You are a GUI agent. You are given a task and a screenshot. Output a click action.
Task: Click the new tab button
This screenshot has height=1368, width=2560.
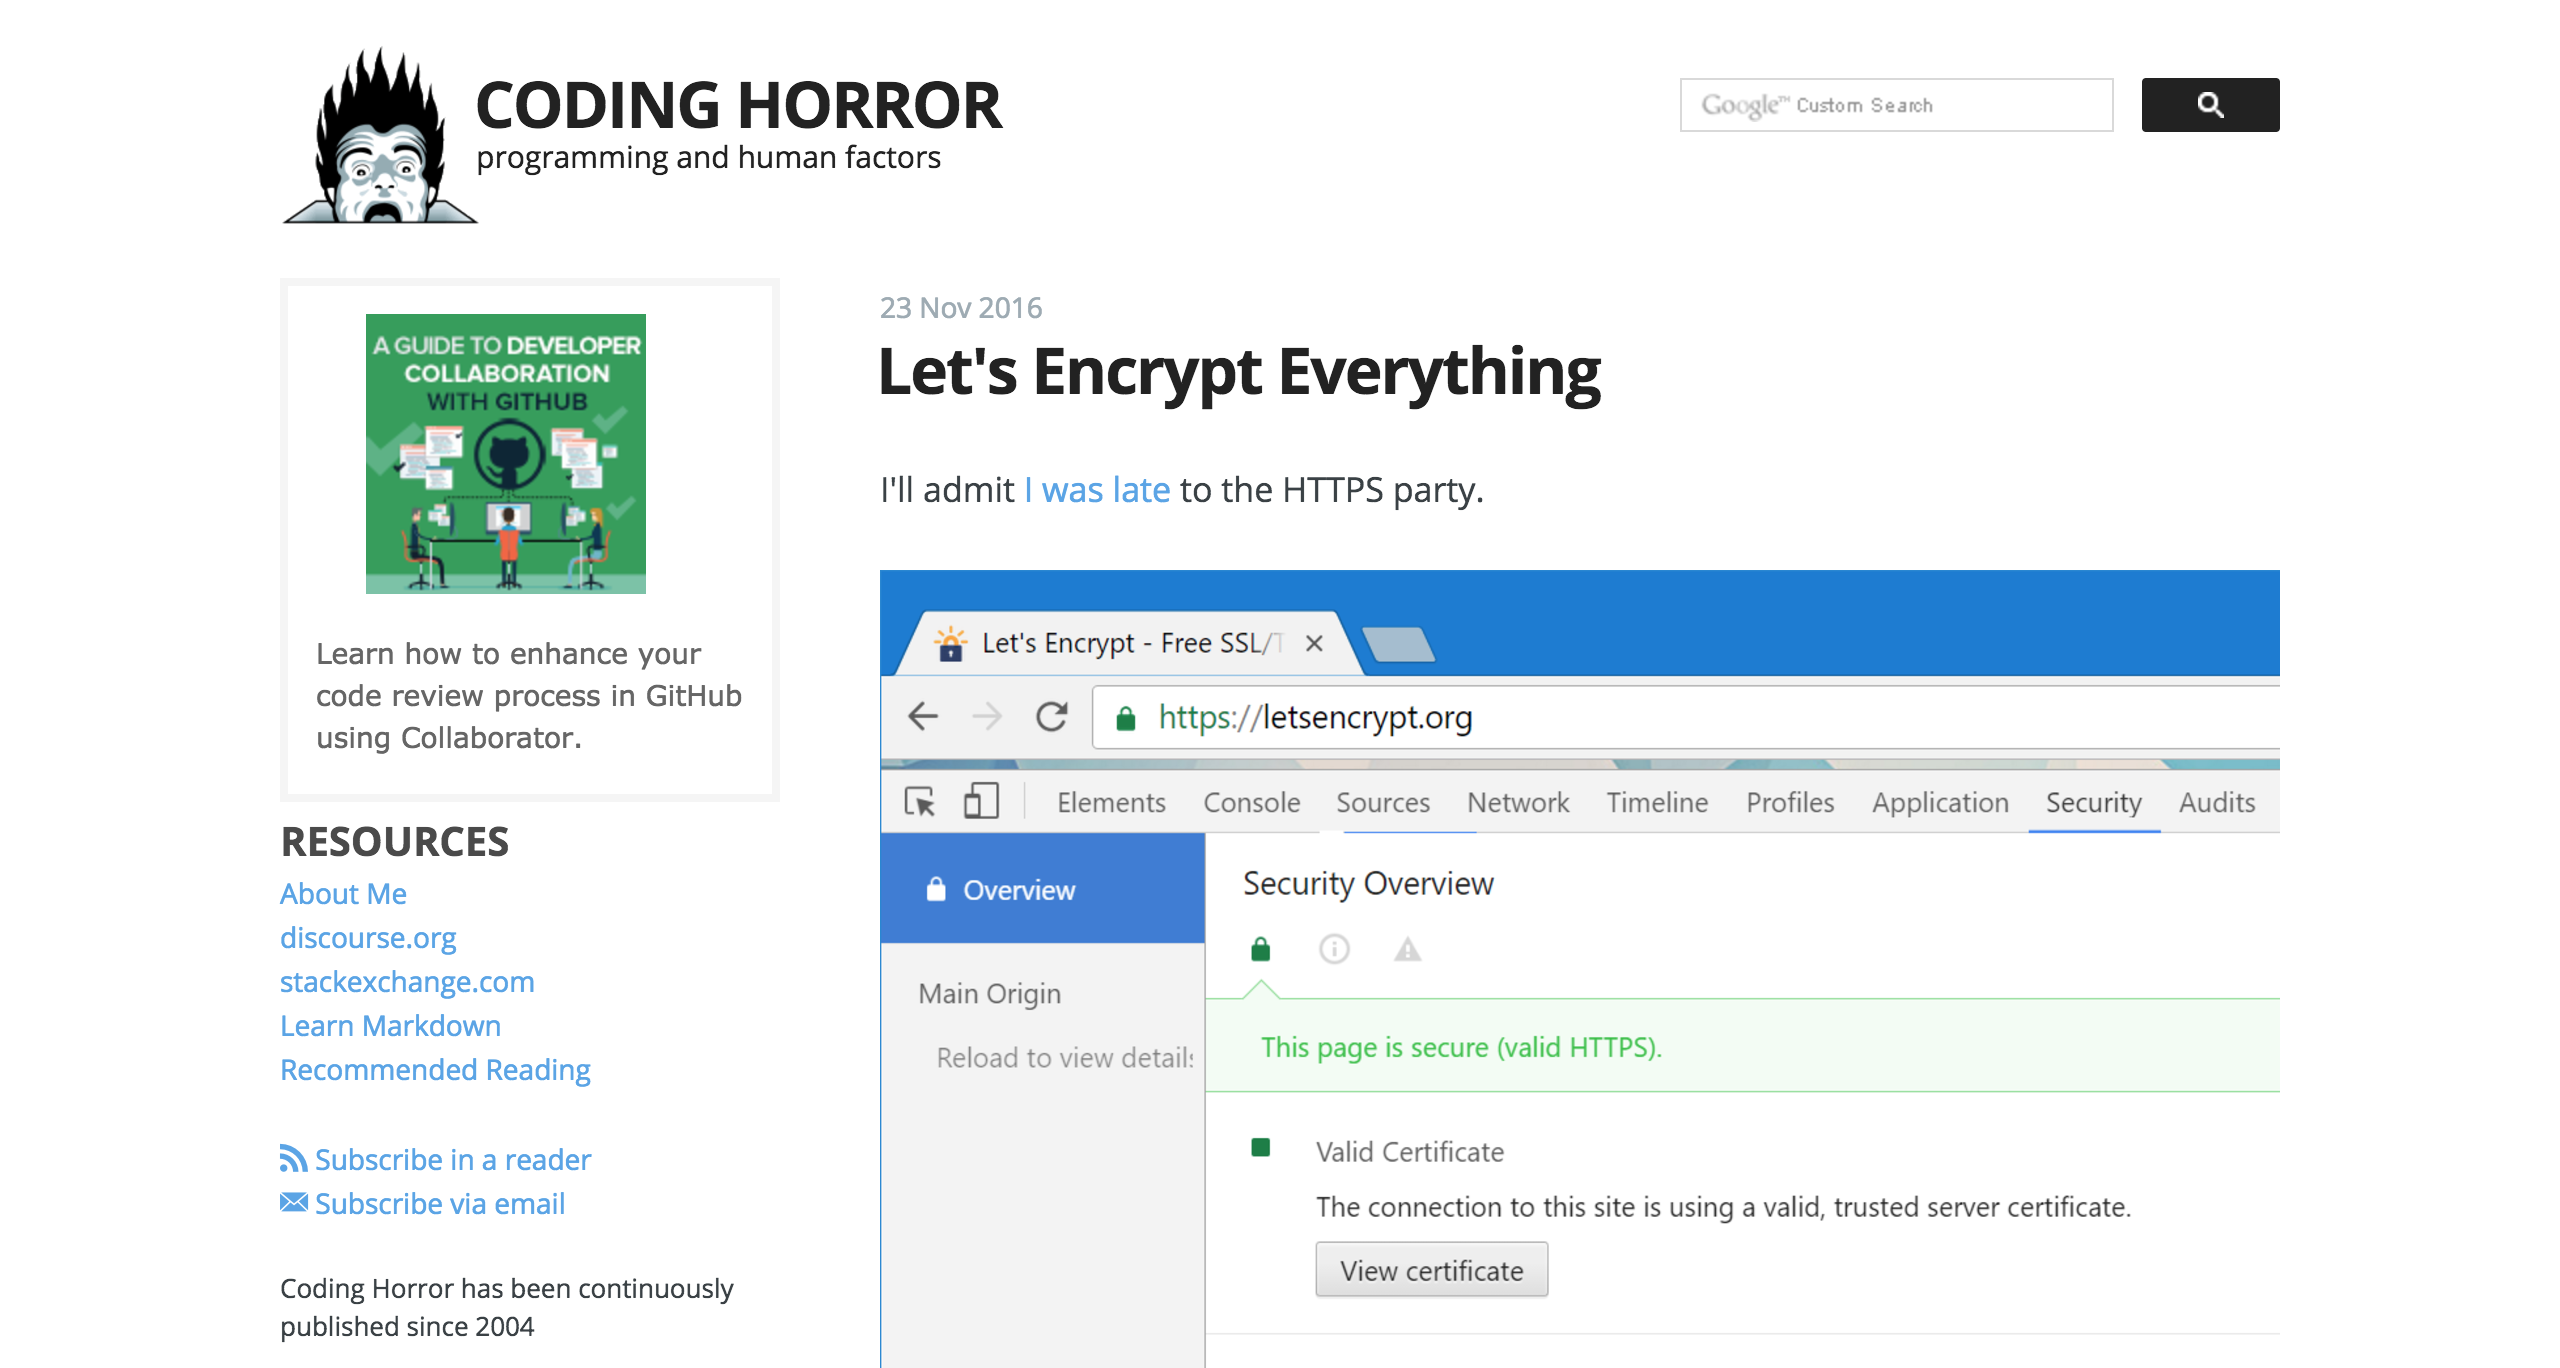point(1398,644)
